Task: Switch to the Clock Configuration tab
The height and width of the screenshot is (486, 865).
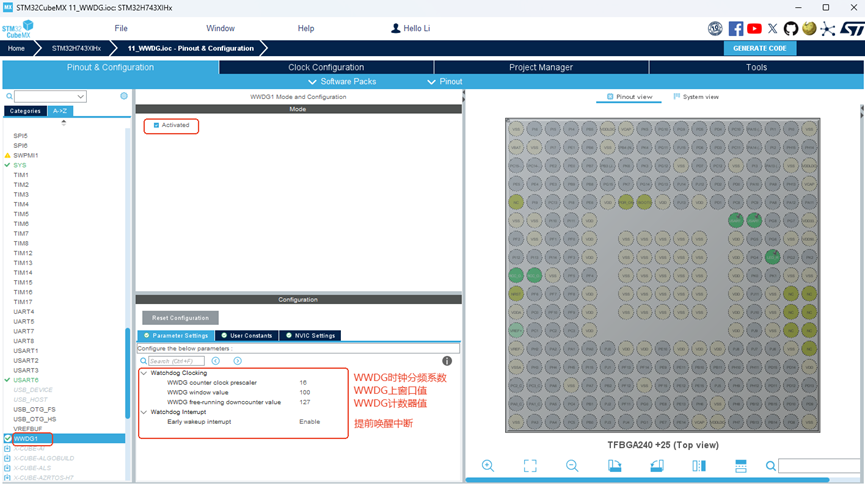Action: [x=326, y=67]
